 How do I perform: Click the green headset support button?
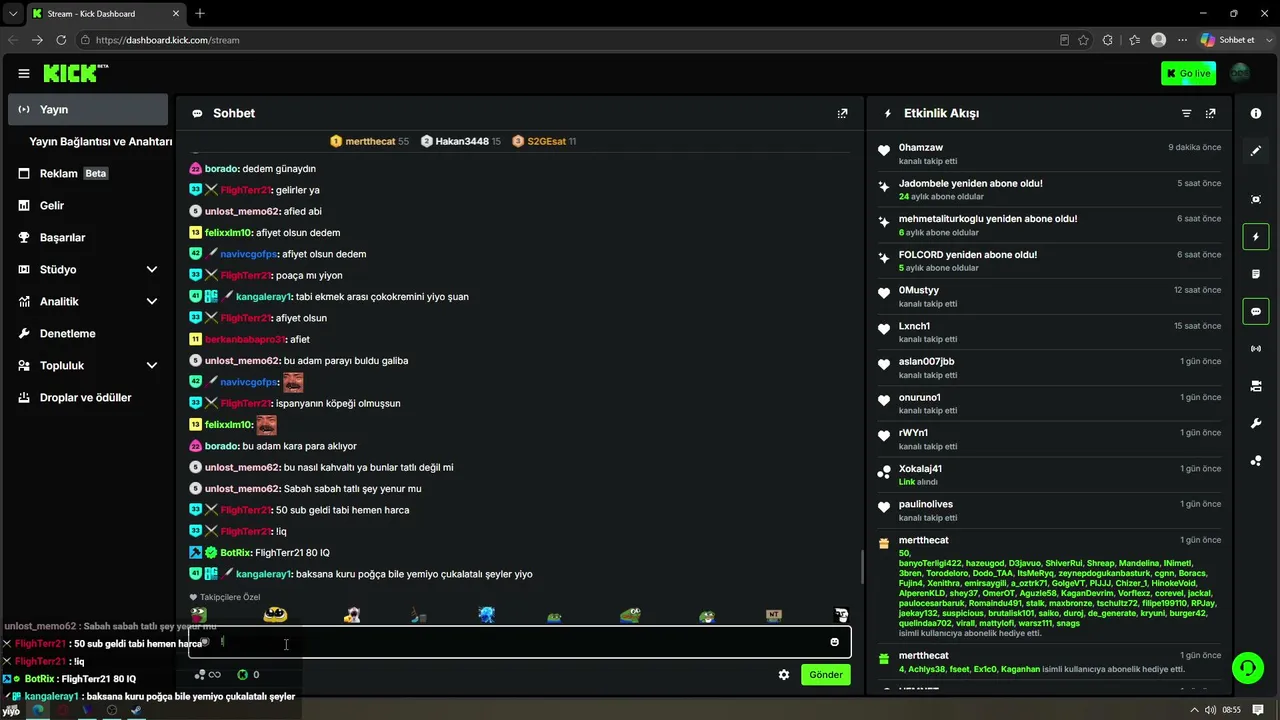click(x=1246, y=666)
